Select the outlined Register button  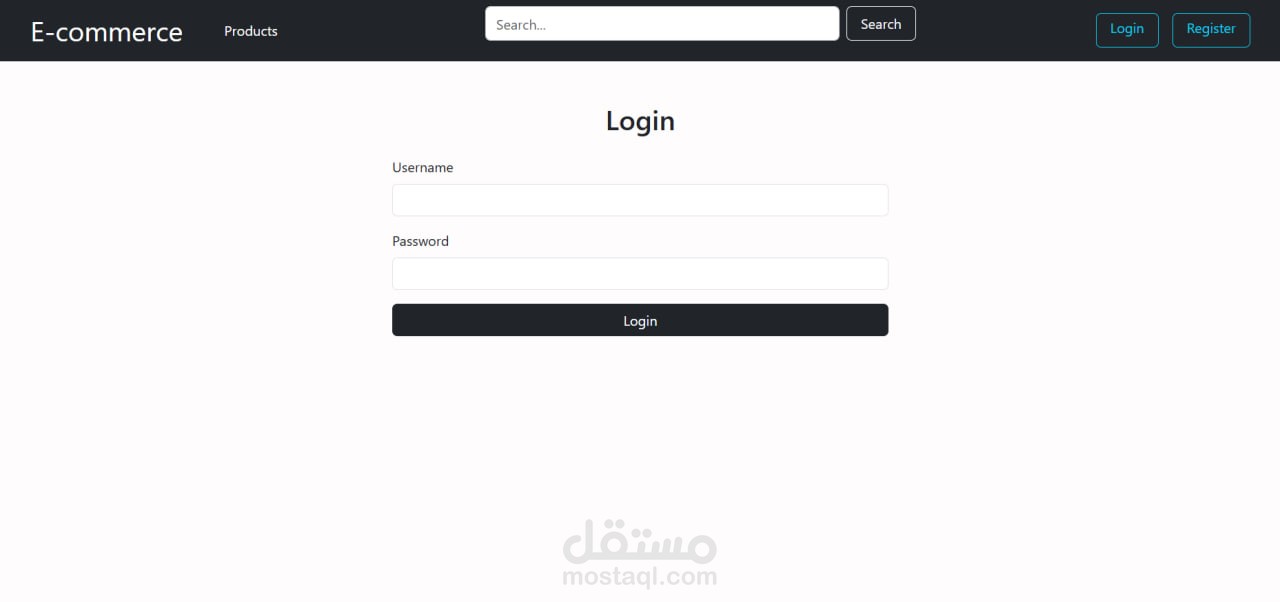pyautogui.click(x=1211, y=29)
